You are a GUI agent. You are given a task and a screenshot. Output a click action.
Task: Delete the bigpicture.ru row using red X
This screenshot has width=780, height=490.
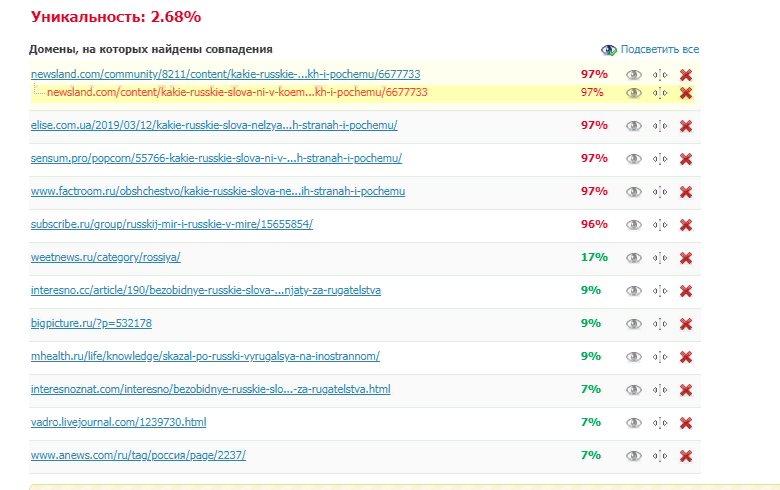(x=686, y=324)
